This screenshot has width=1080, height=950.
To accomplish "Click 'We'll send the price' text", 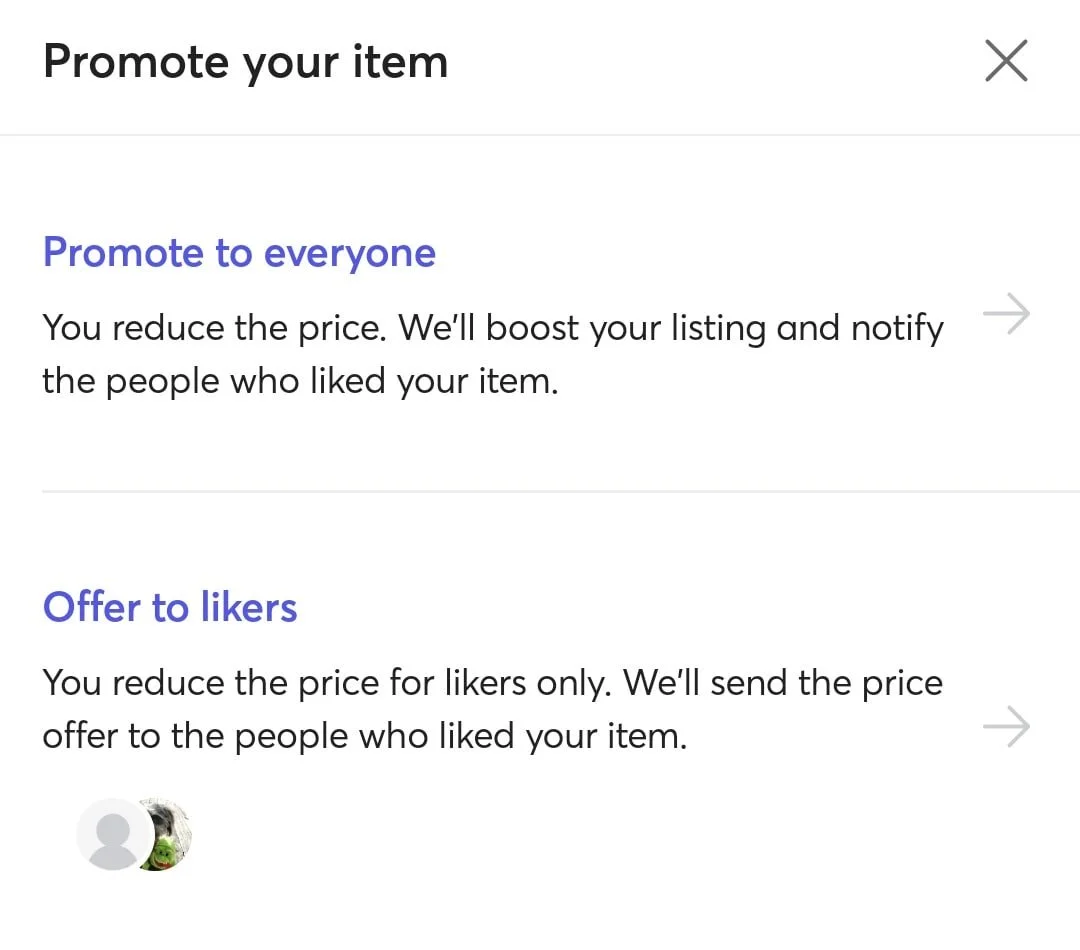I will tap(783, 683).
